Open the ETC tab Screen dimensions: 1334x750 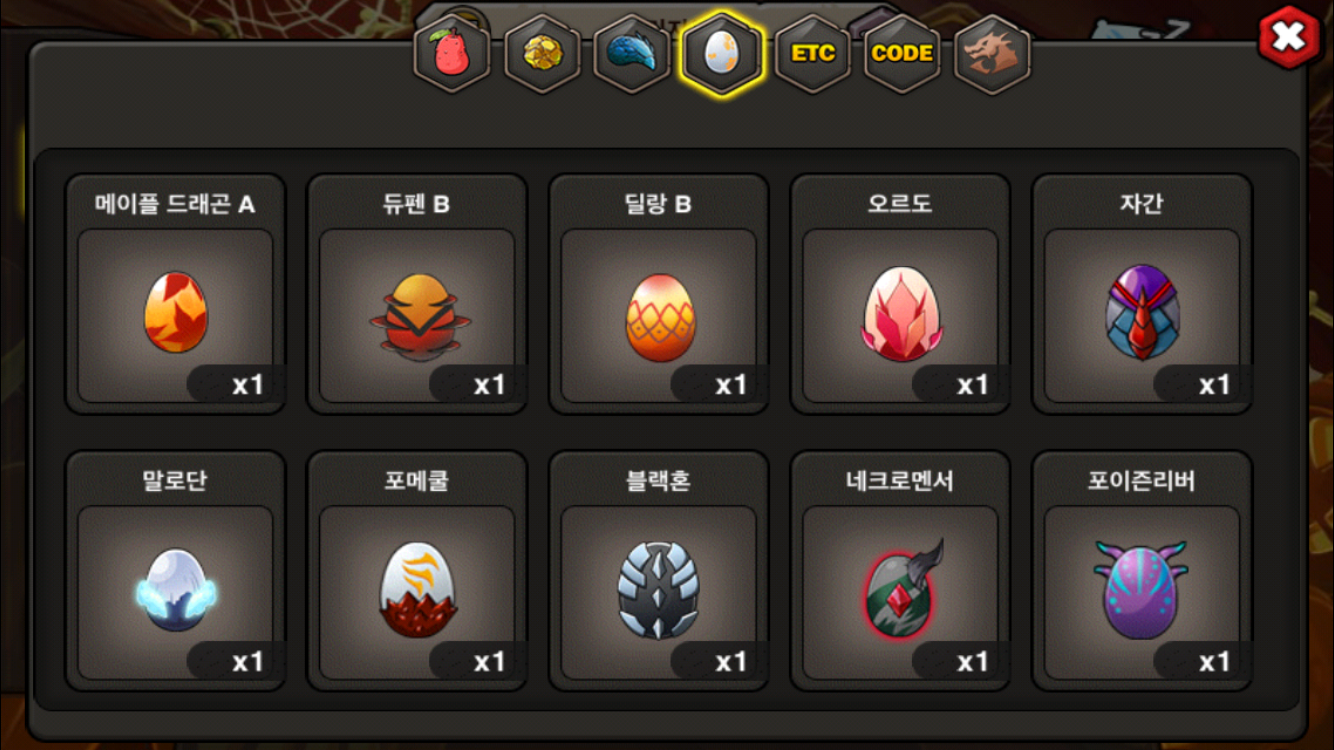[x=813, y=53]
